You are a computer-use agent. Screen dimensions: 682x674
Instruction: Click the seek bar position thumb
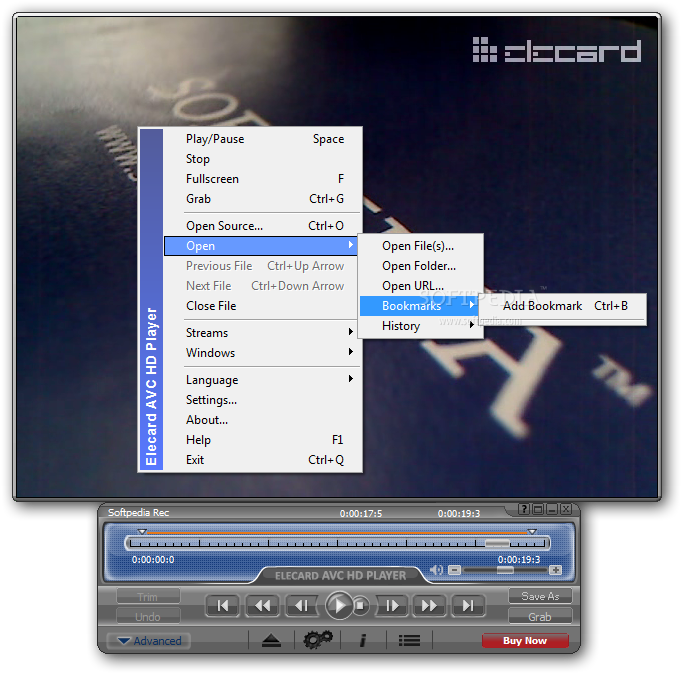(x=497, y=543)
